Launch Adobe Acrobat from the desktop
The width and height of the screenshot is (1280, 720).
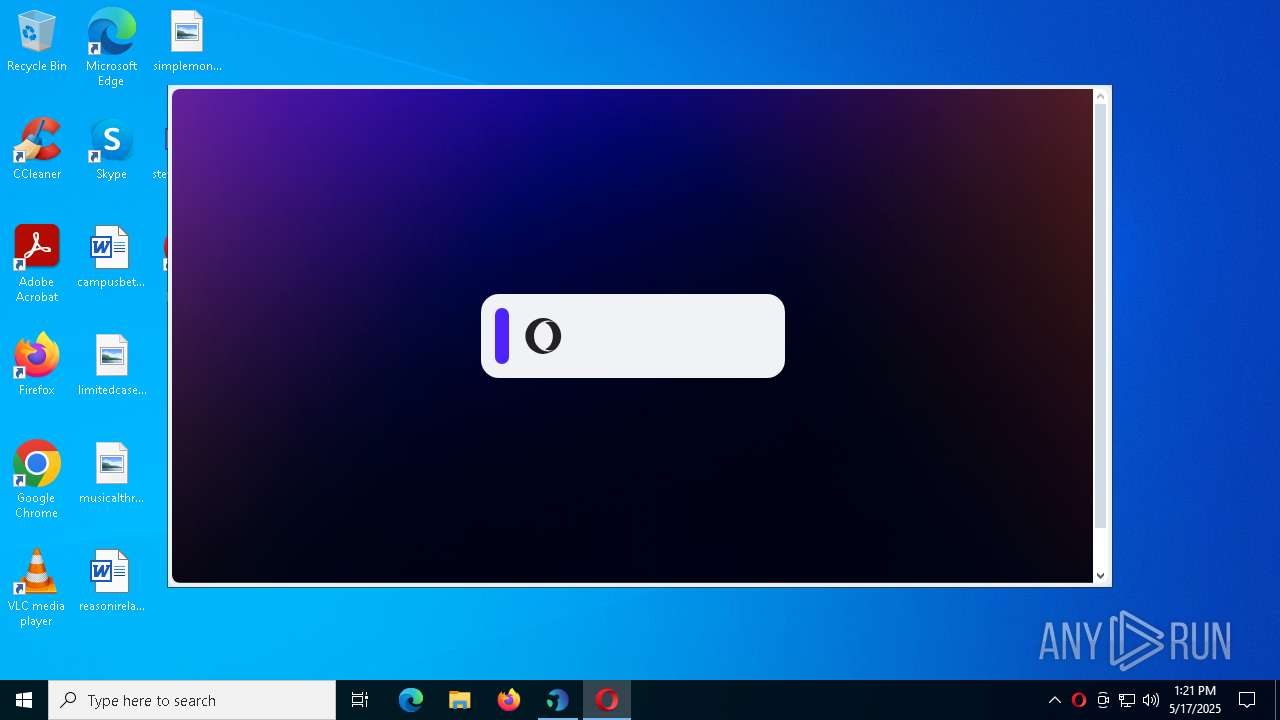(x=37, y=264)
